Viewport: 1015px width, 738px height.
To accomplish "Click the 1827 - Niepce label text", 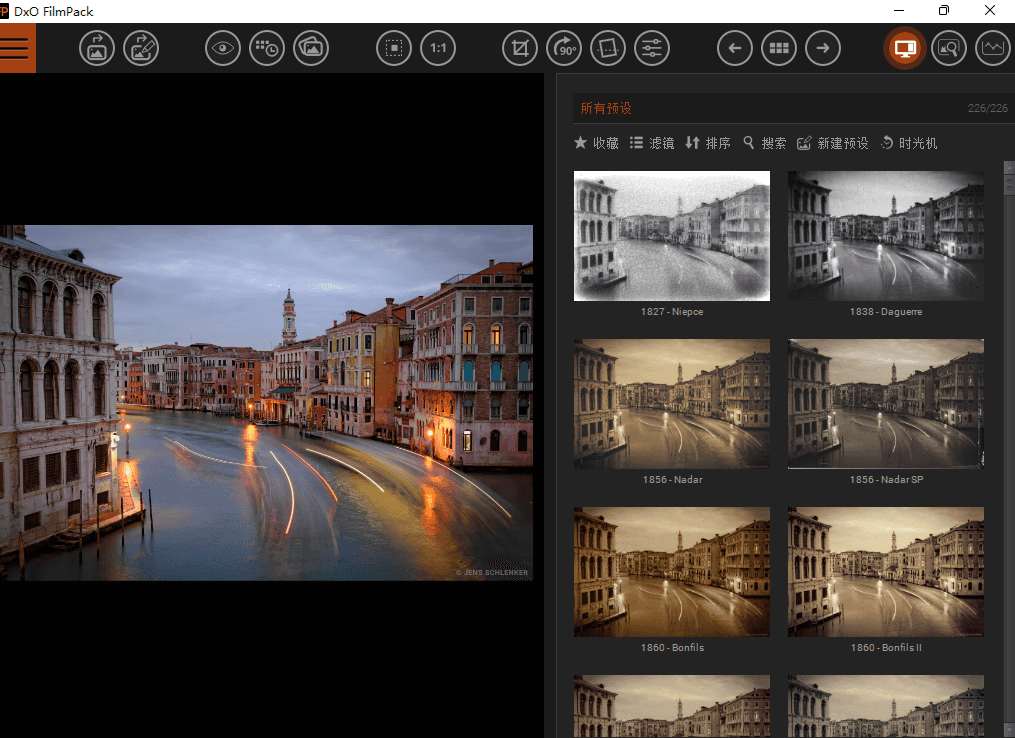I will click(672, 311).
